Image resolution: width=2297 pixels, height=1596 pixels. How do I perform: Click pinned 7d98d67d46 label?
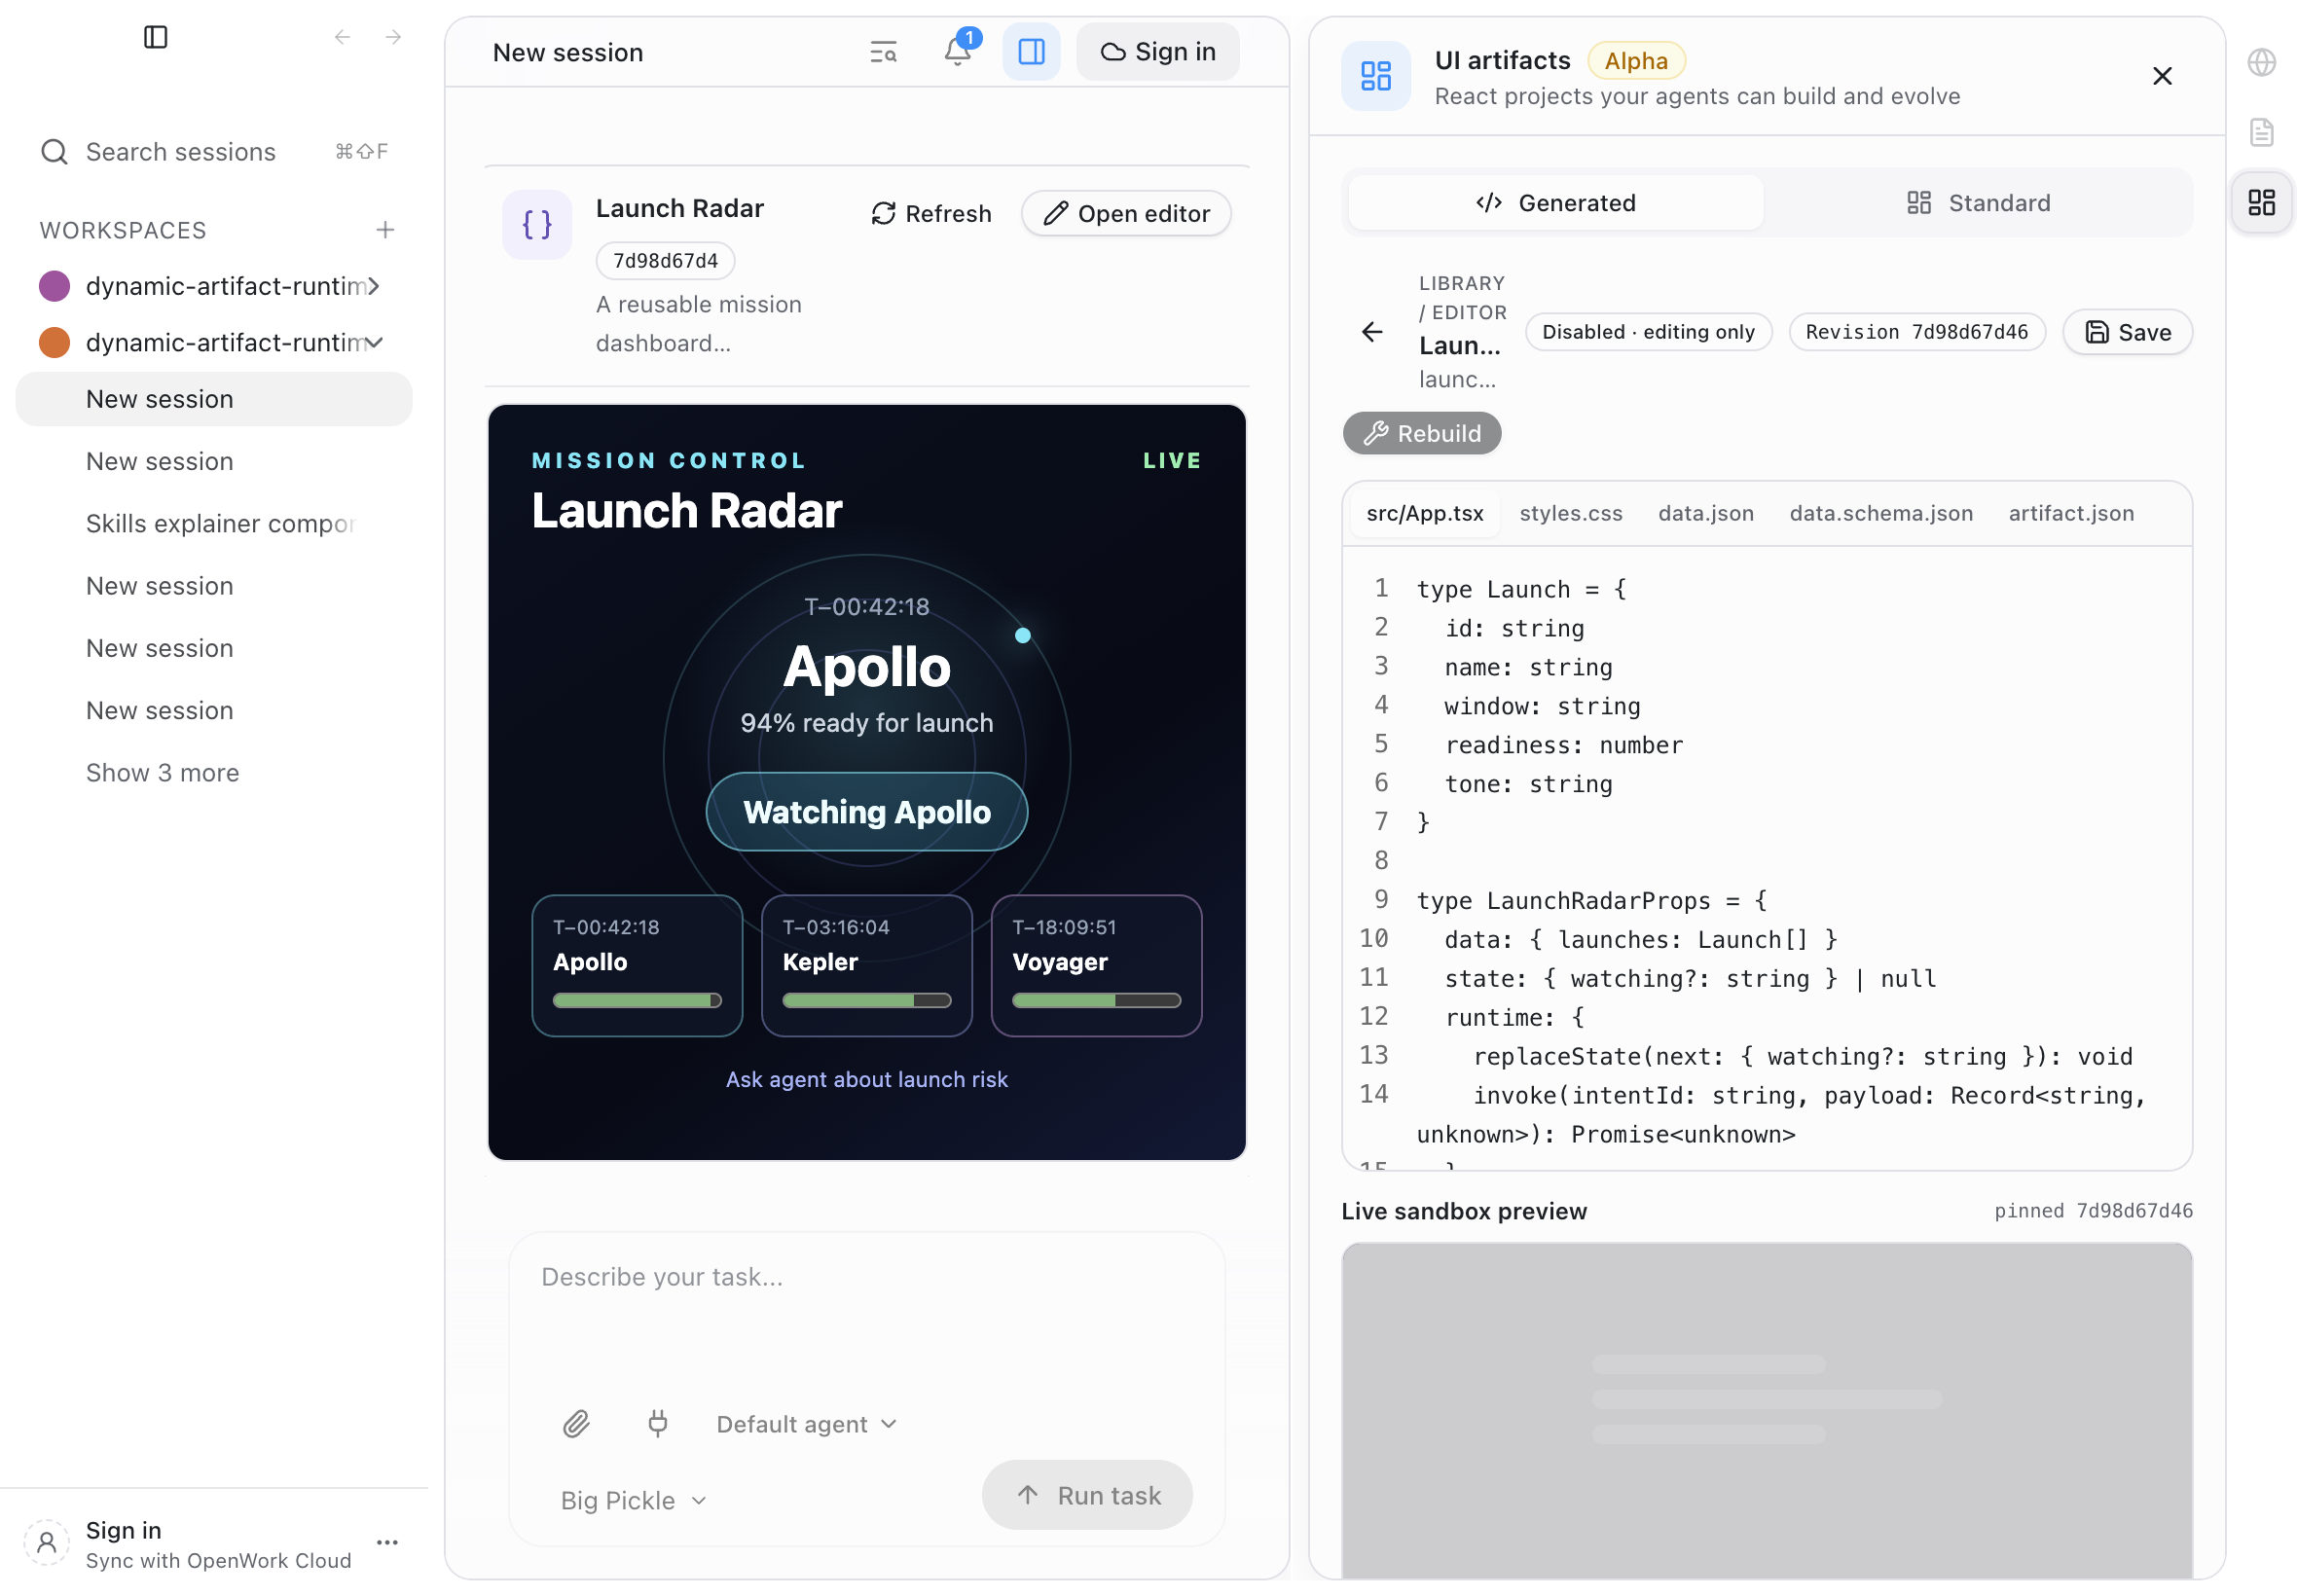click(x=2092, y=1211)
